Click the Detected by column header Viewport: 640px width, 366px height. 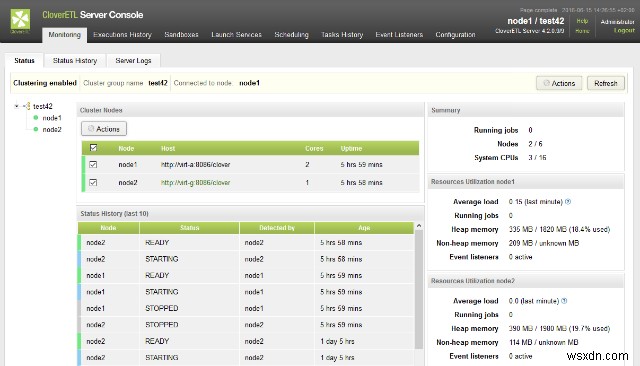click(277, 228)
